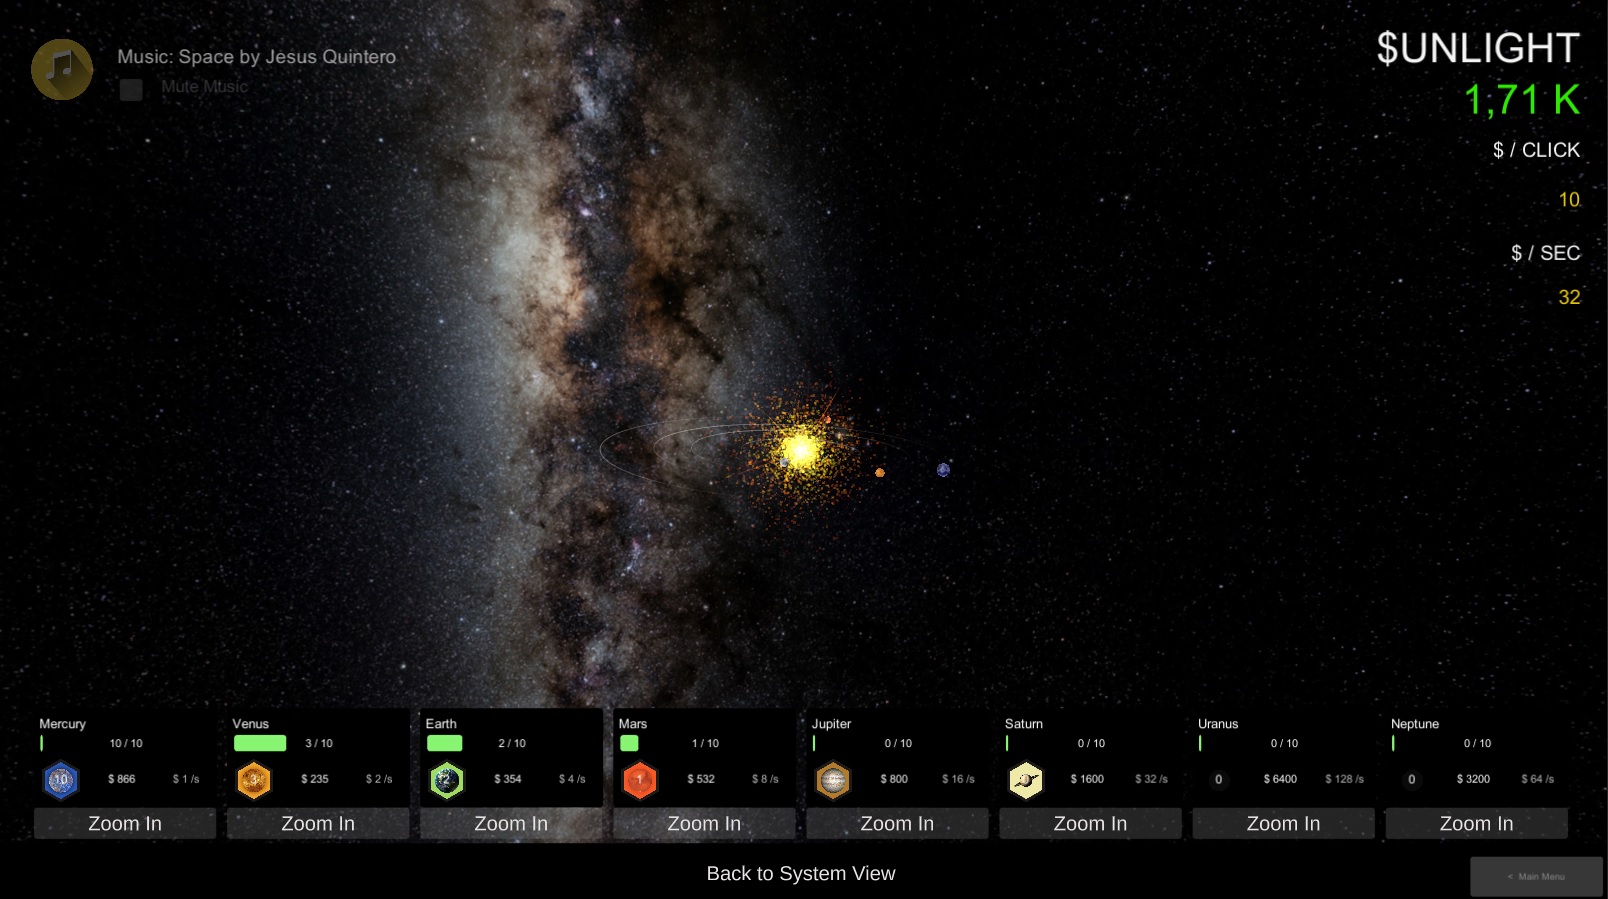The image size is (1608, 899).
Task: Click Saturn rate $ 32 /s
Action: pos(1151,779)
